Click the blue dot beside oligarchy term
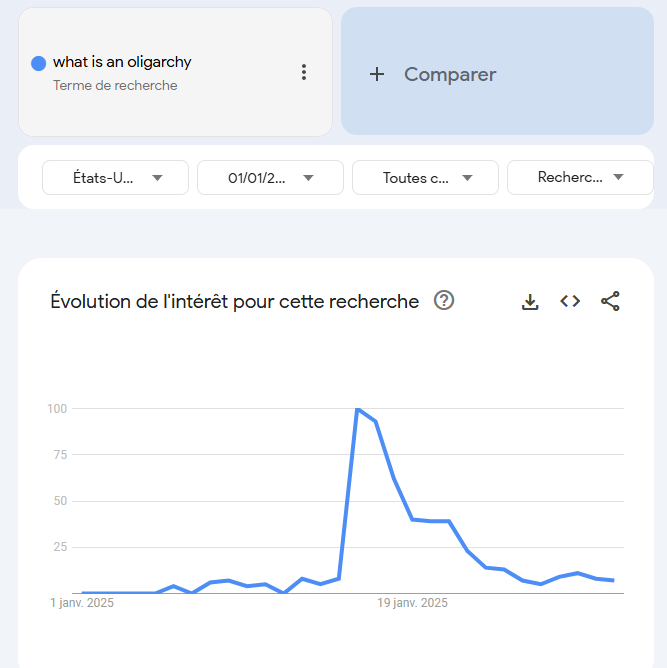The width and height of the screenshot is (667, 668). [x=38, y=63]
